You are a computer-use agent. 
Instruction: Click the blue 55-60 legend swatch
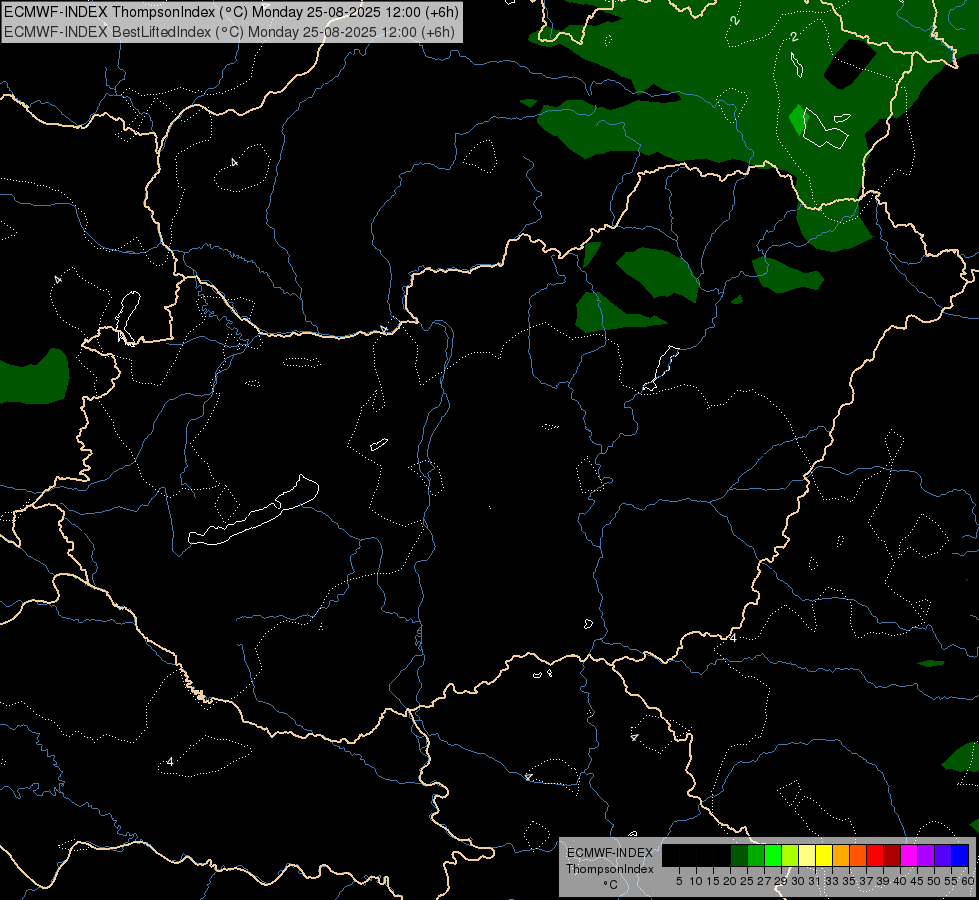pos(960,855)
